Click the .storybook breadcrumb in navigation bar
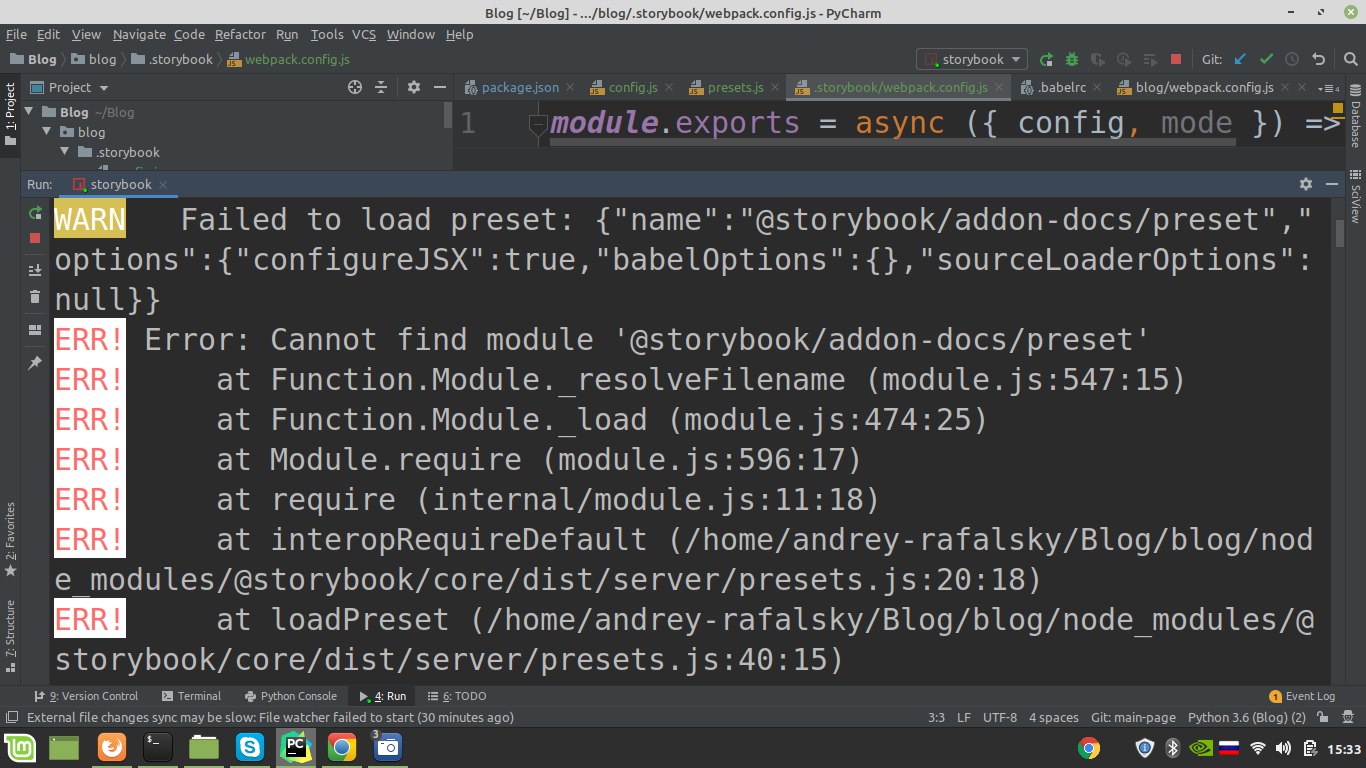The height and width of the screenshot is (768, 1366). coord(172,60)
